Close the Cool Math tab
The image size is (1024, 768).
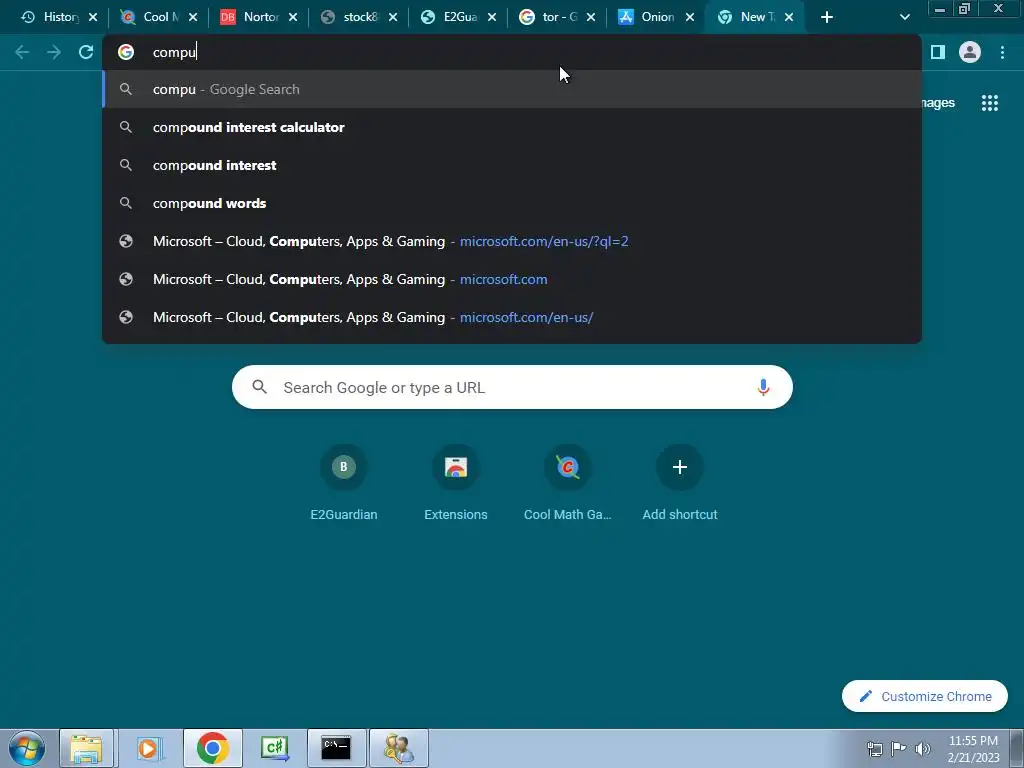(193, 18)
